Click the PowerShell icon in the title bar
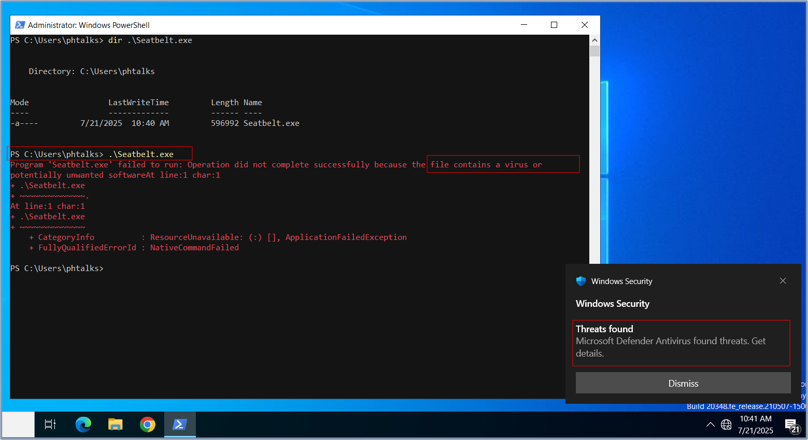This screenshot has width=808, height=440. point(20,25)
